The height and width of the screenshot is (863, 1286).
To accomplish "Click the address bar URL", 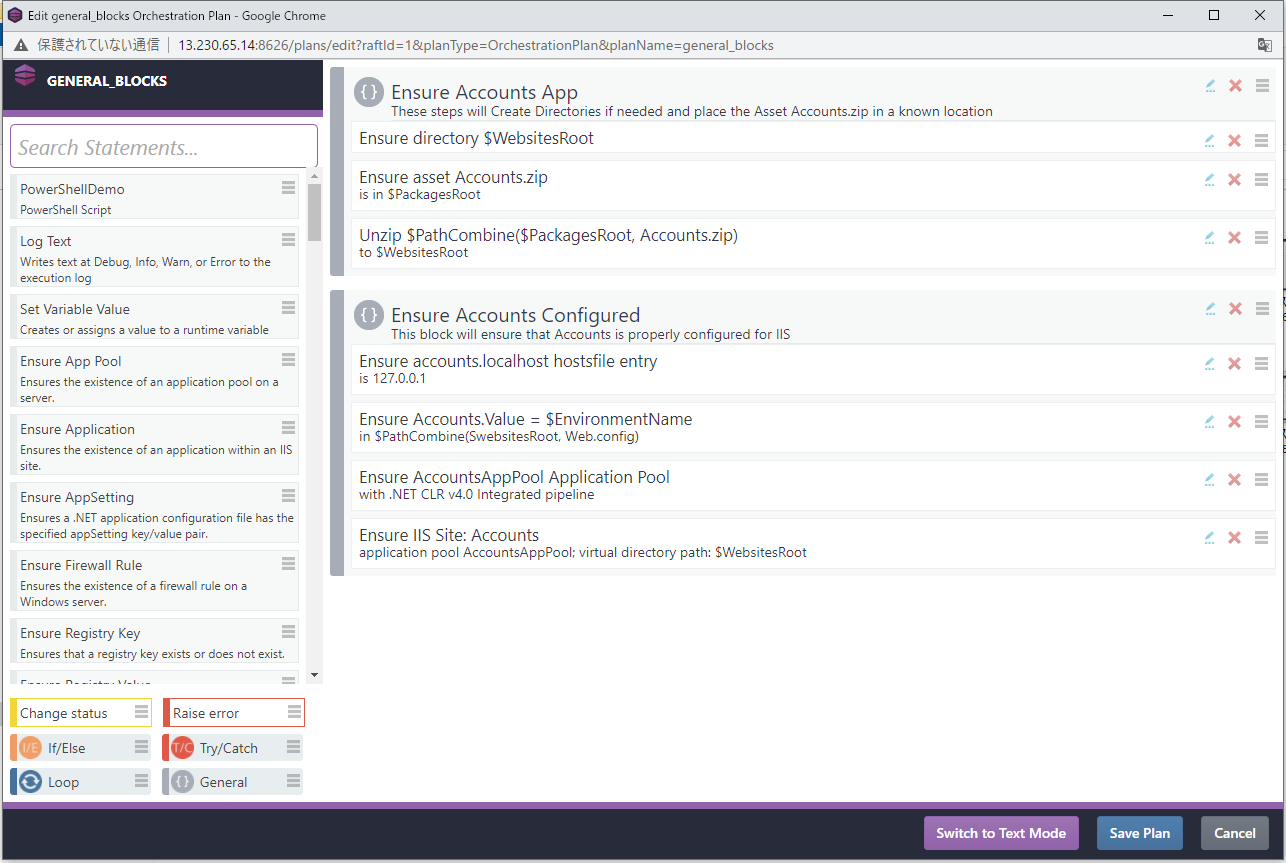I will (476, 45).
